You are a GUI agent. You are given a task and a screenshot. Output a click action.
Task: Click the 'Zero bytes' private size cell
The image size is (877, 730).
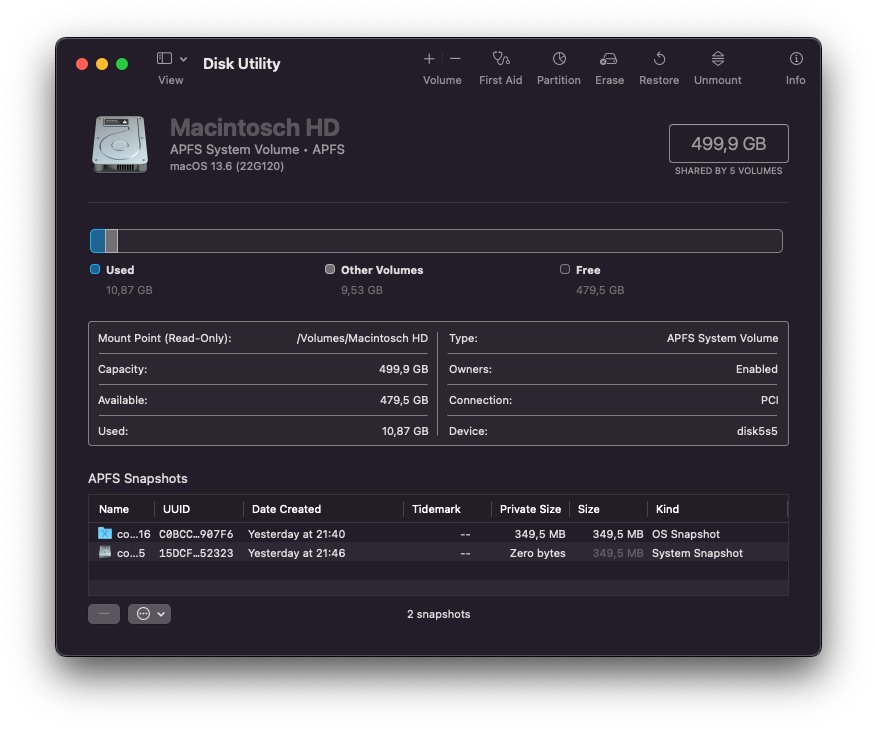537,553
